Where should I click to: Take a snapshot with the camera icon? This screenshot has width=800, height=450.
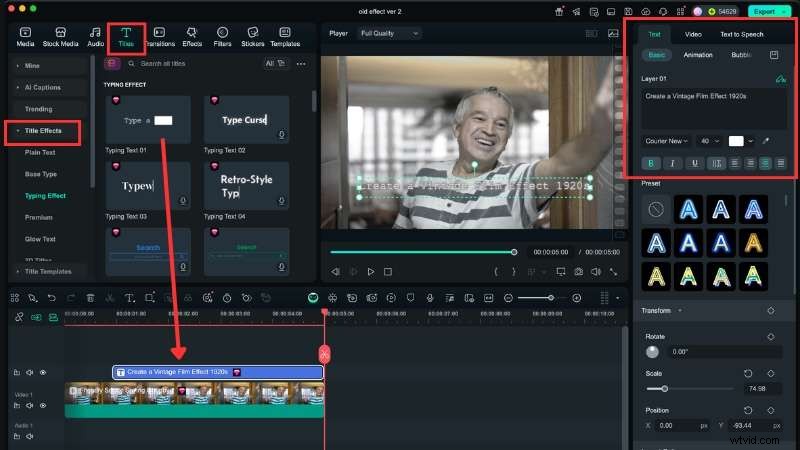pos(578,271)
